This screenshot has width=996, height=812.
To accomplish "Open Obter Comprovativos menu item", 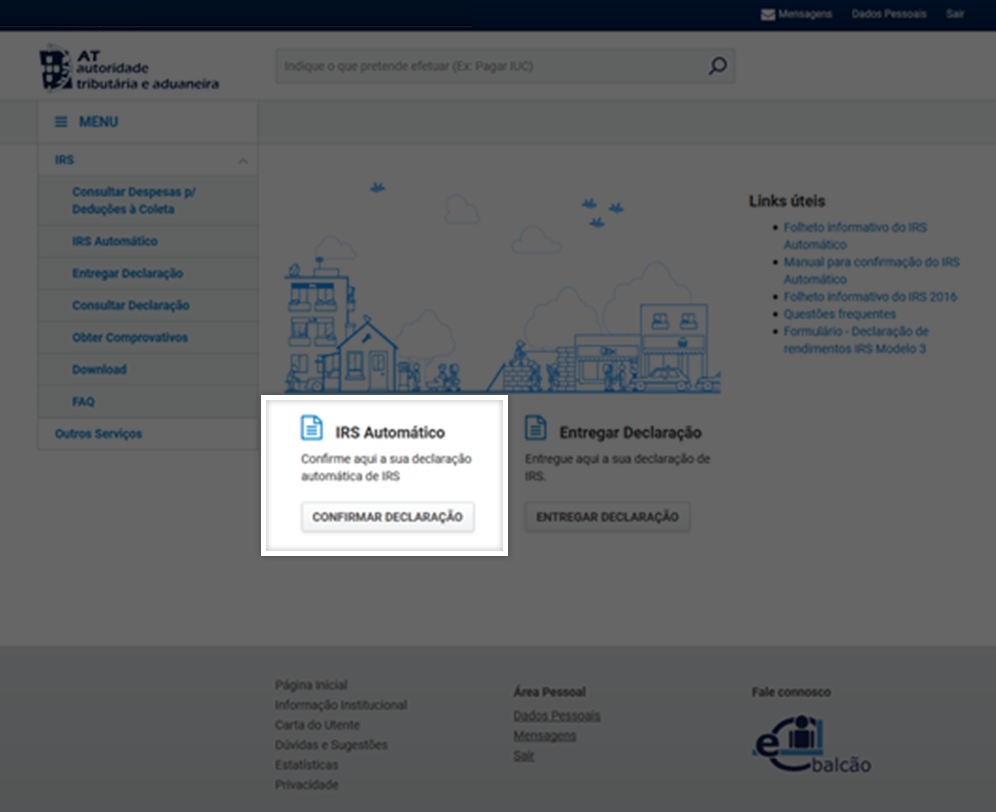I will (x=130, y=338).
